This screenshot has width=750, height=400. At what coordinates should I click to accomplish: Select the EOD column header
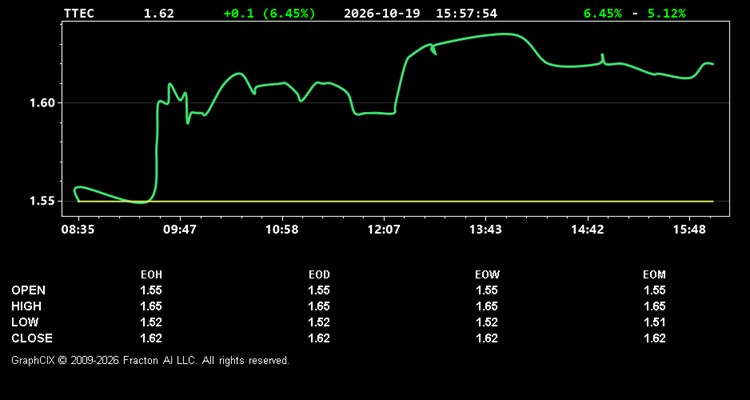tap(319, 275)
